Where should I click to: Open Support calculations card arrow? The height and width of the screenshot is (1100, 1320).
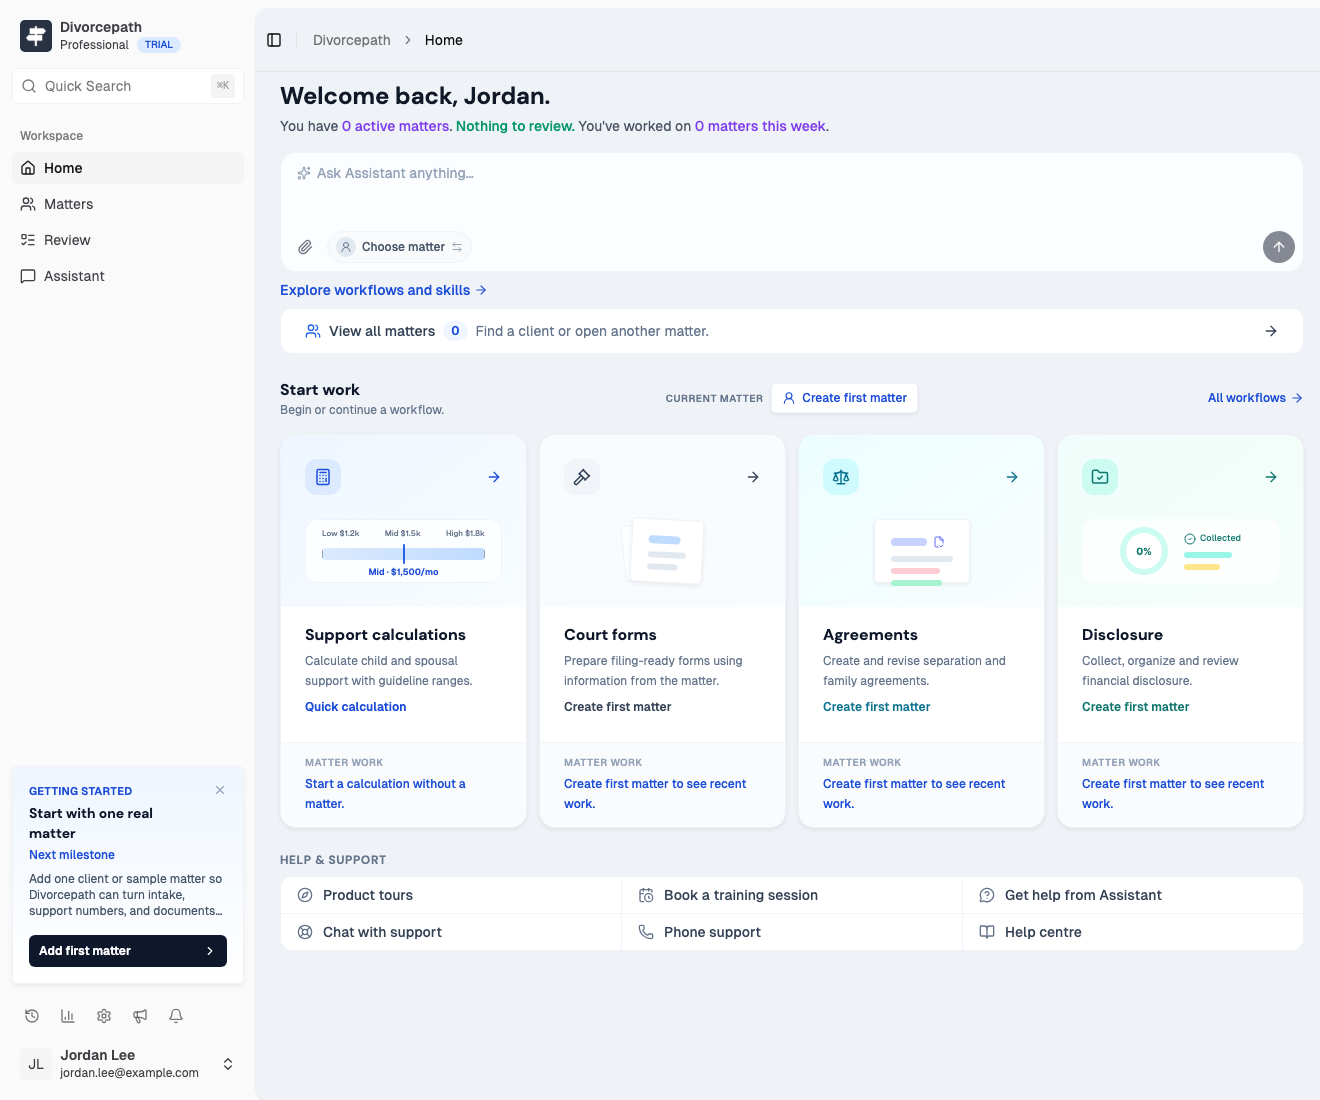[x=494, y=477]
